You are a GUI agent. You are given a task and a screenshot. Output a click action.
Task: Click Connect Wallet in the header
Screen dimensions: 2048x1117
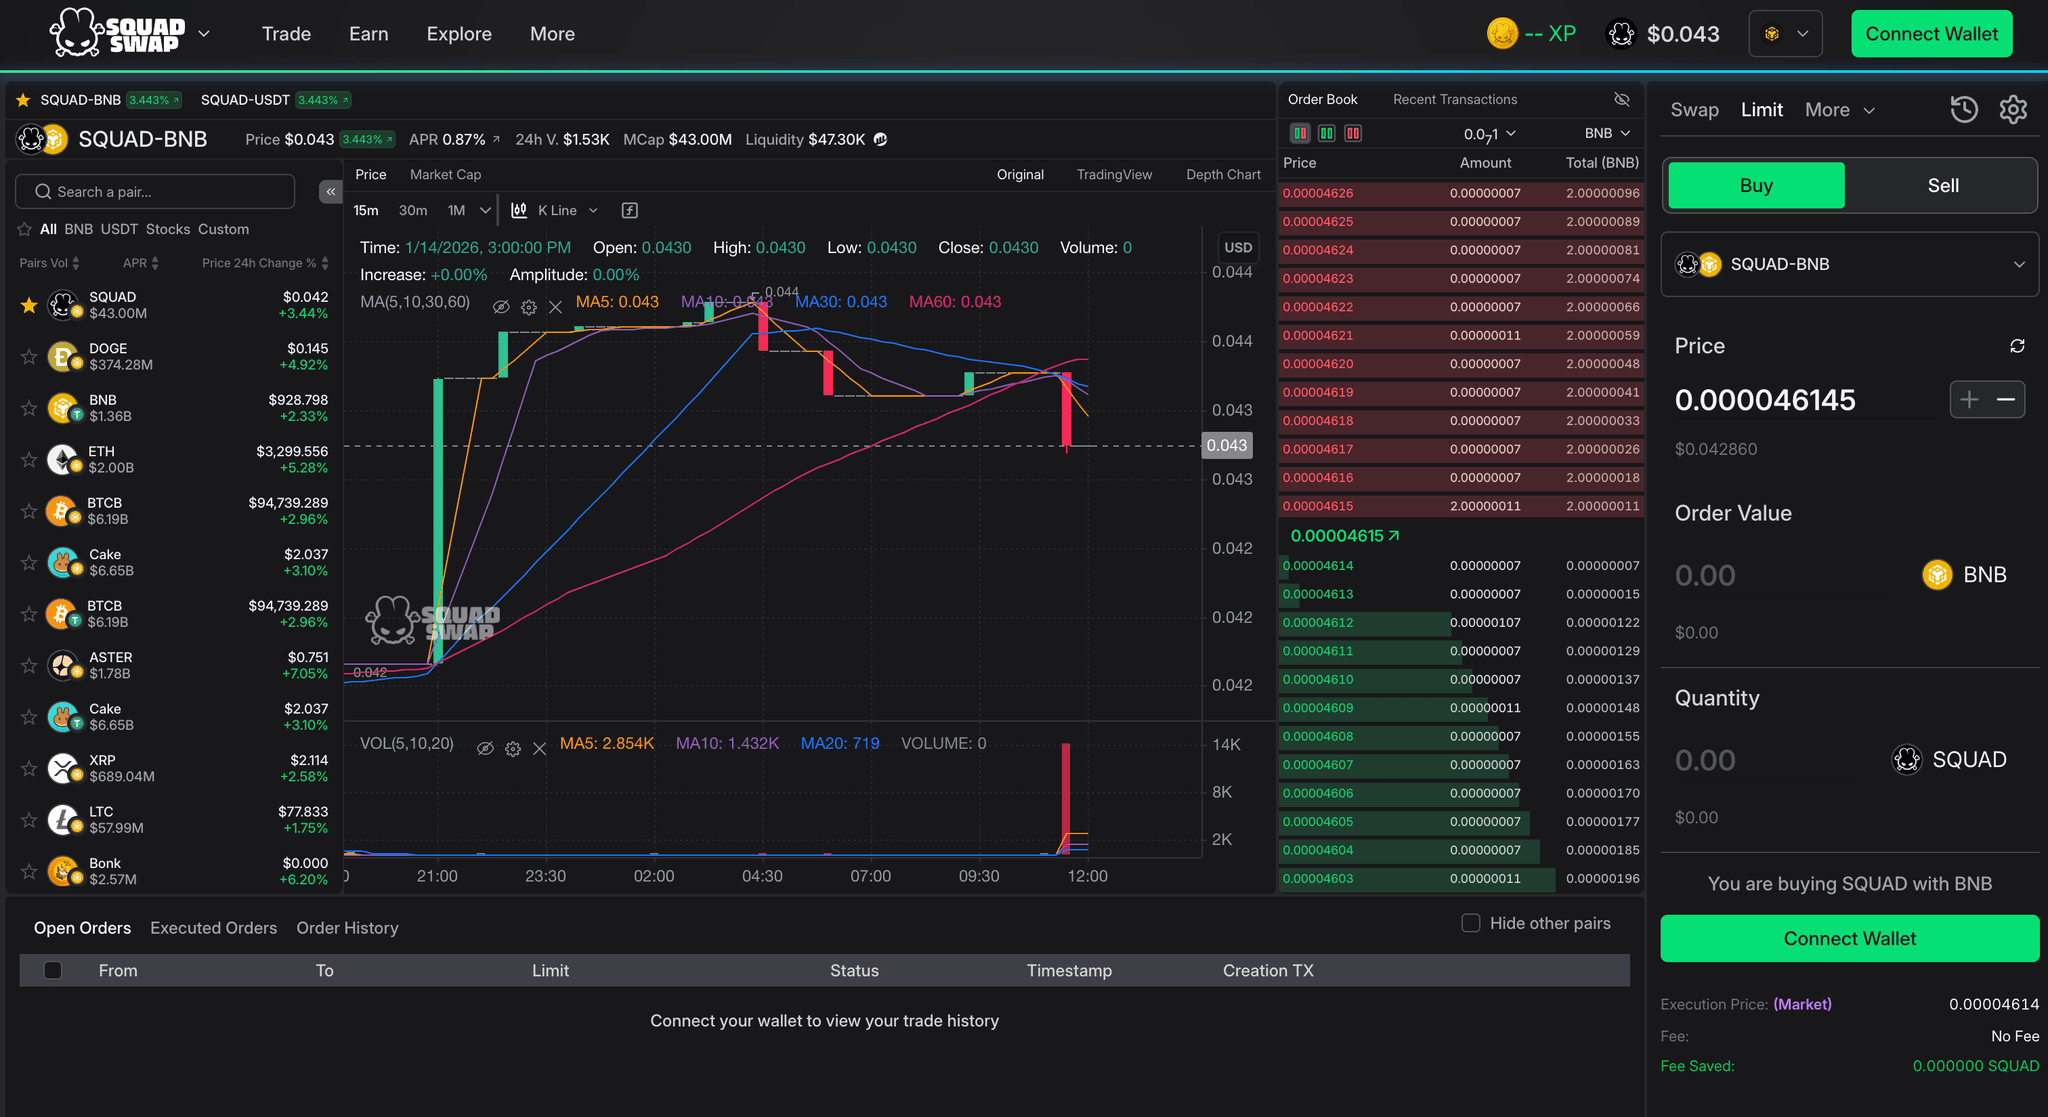coord(1931,34)
